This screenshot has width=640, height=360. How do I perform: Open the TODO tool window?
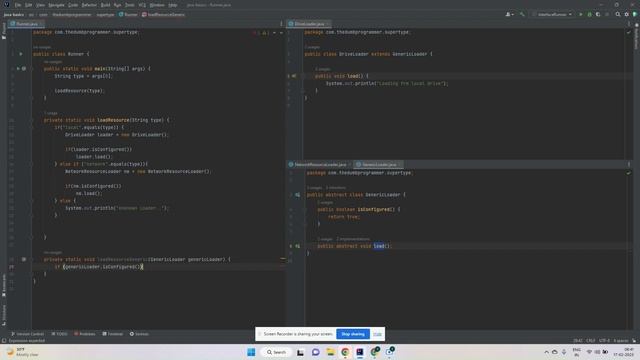click(x=60, y=334)
